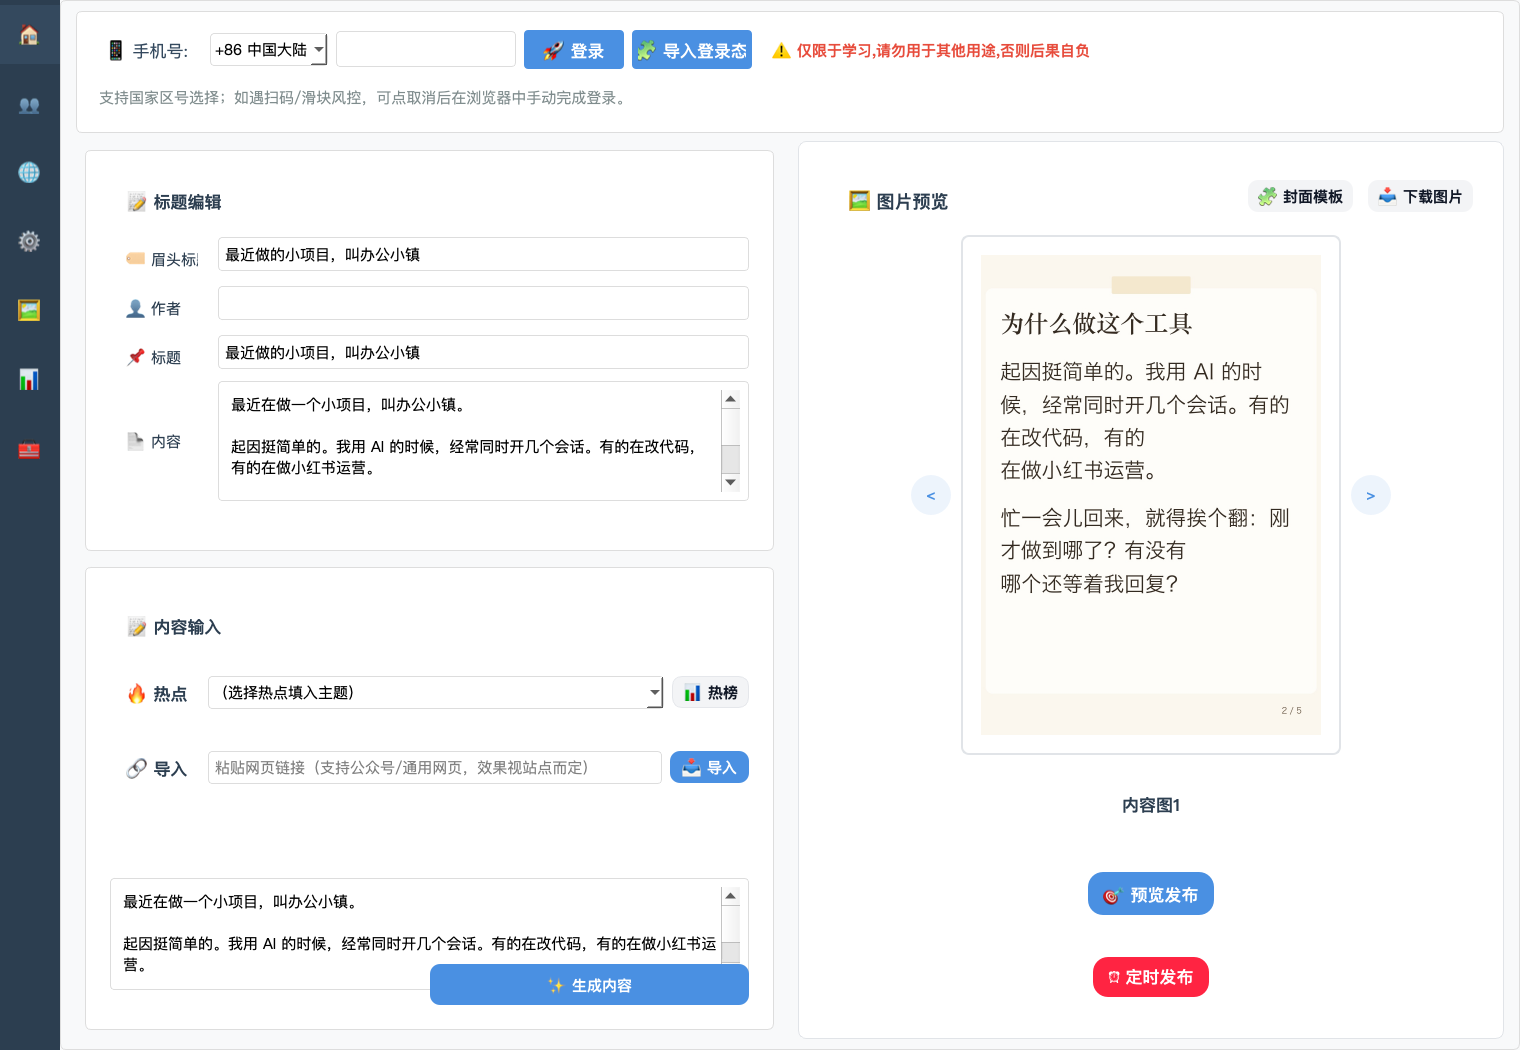
Task: Show the previous preview image
Action: click(931, 495)
